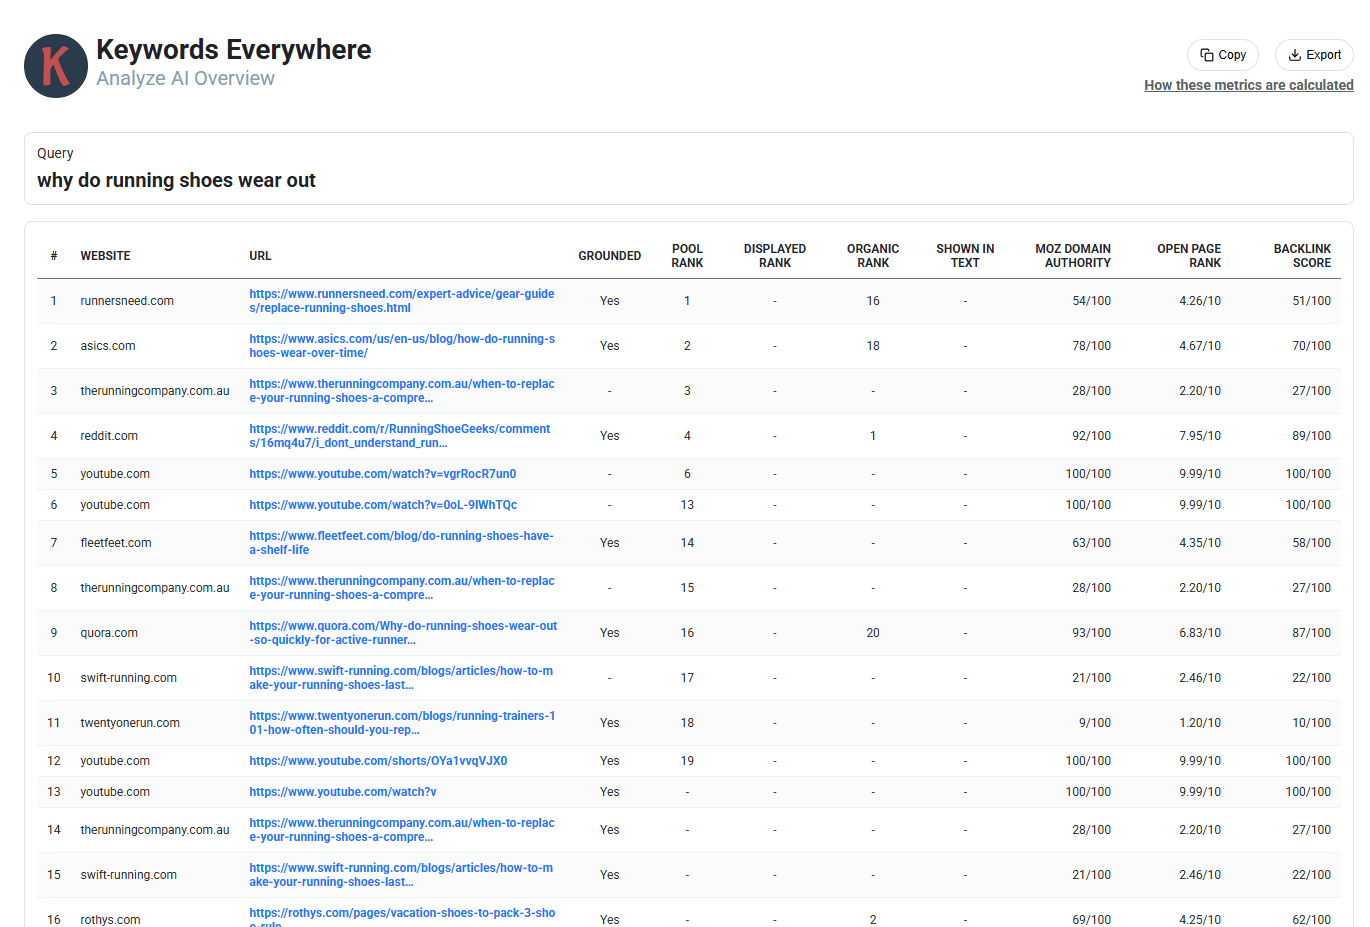The image size is (1370, 927).
Task: Click the 4.67/10 page rank for asics.com
Action: point(1200,346)
